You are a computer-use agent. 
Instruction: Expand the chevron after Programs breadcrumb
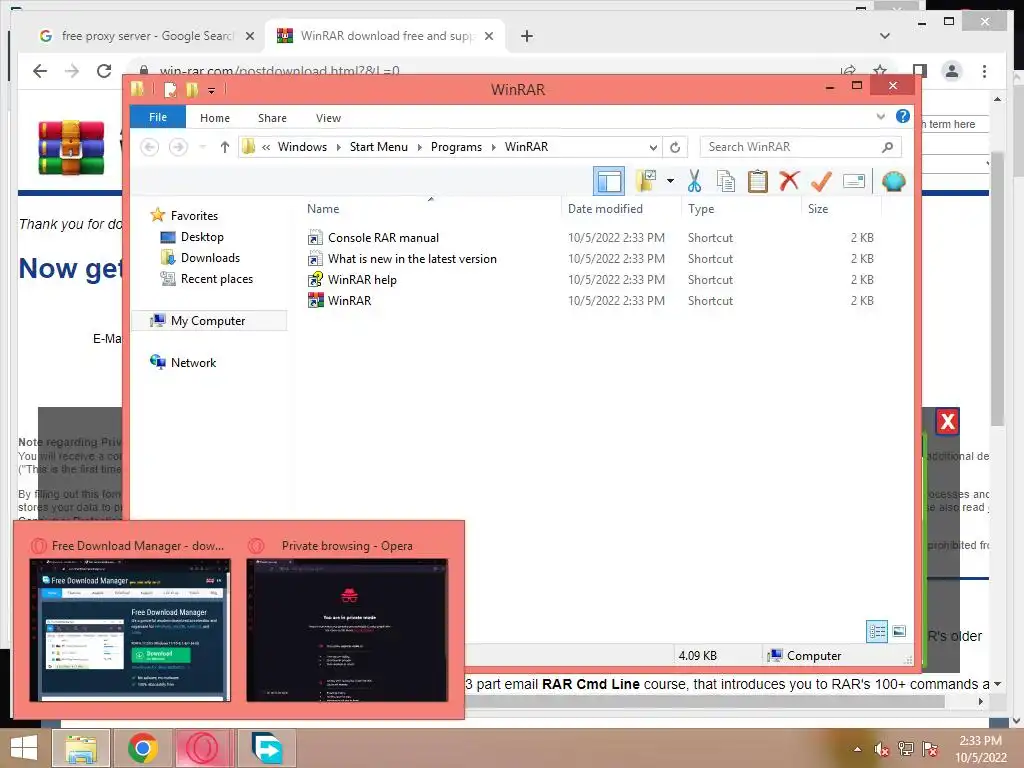(x=494, y=148)
